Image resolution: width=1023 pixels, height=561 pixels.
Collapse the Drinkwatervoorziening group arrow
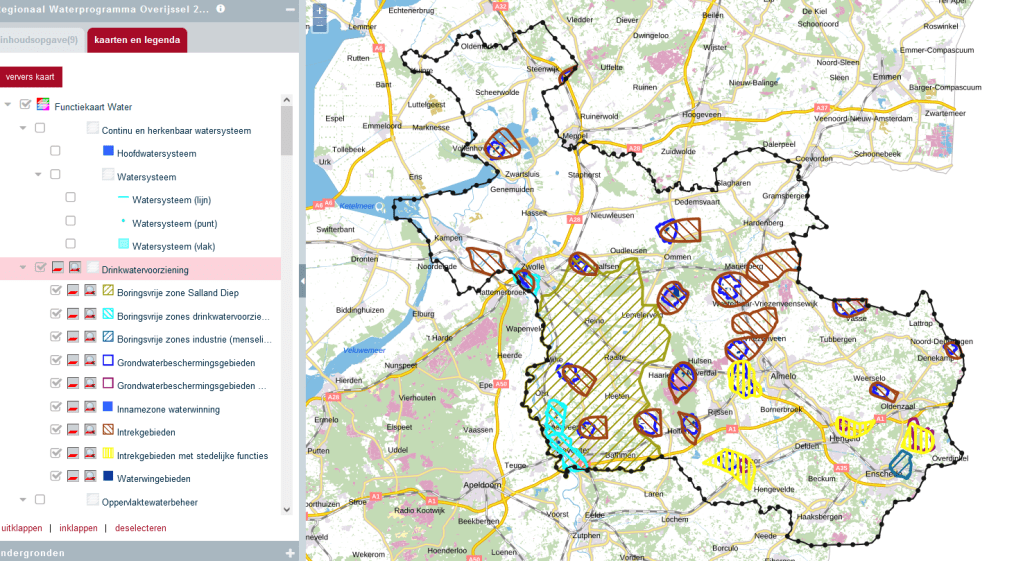(23, 269)
